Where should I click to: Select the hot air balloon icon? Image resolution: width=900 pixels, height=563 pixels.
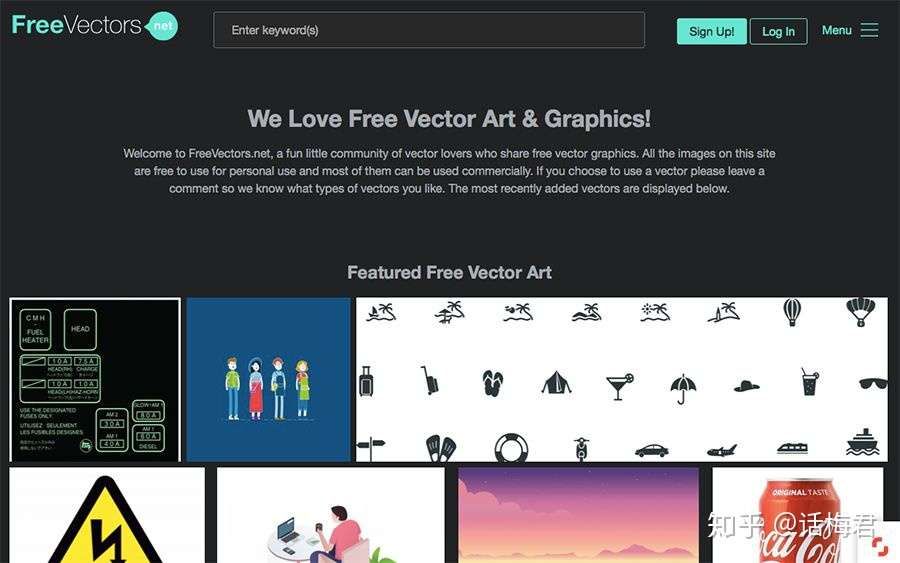coord(792,313)
